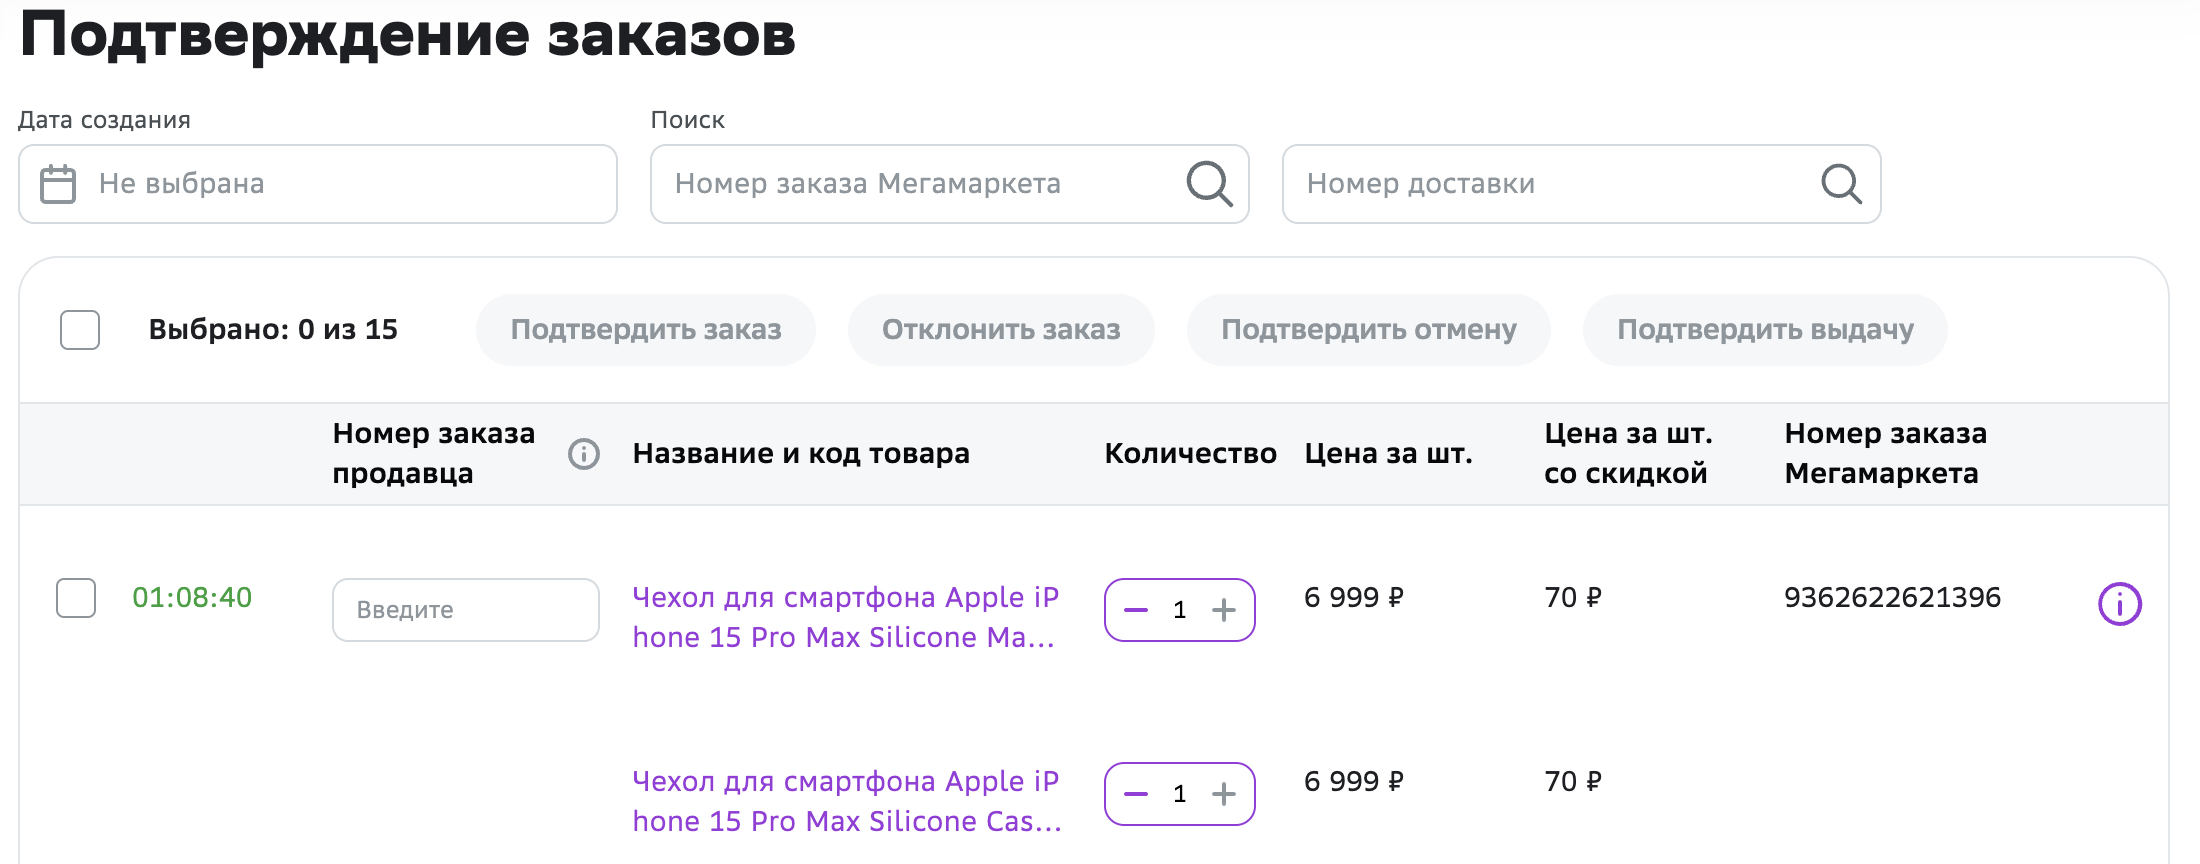The height and width of the screenshot is (864, 2200).
Task: Click the info icon beside Номер заказа продавца
Action: tap(584, 454)
